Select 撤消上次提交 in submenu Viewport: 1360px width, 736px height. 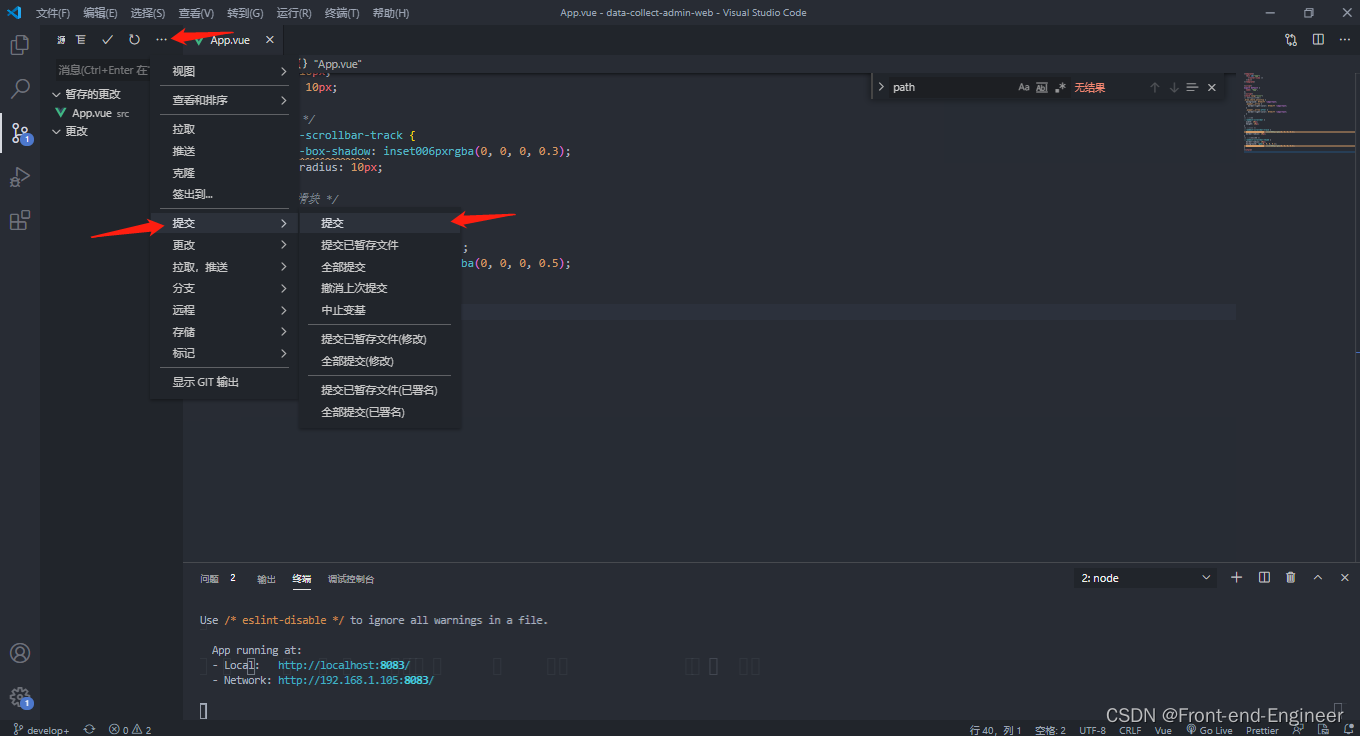(380, 288)
